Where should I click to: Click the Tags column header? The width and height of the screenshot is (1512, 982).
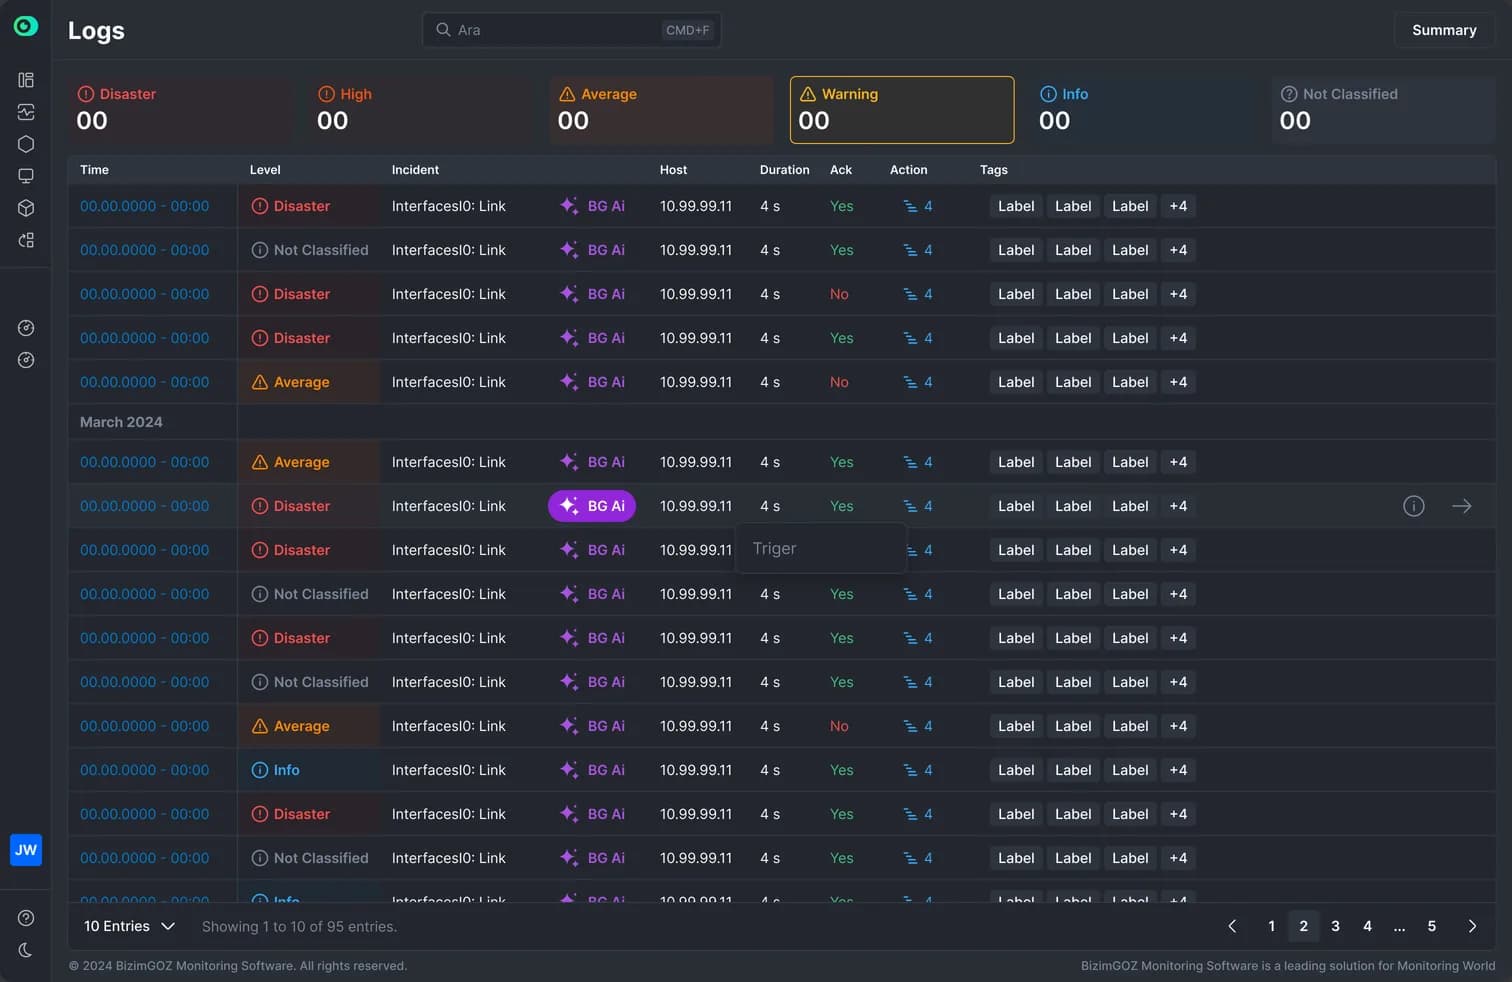tap(994, 170)
